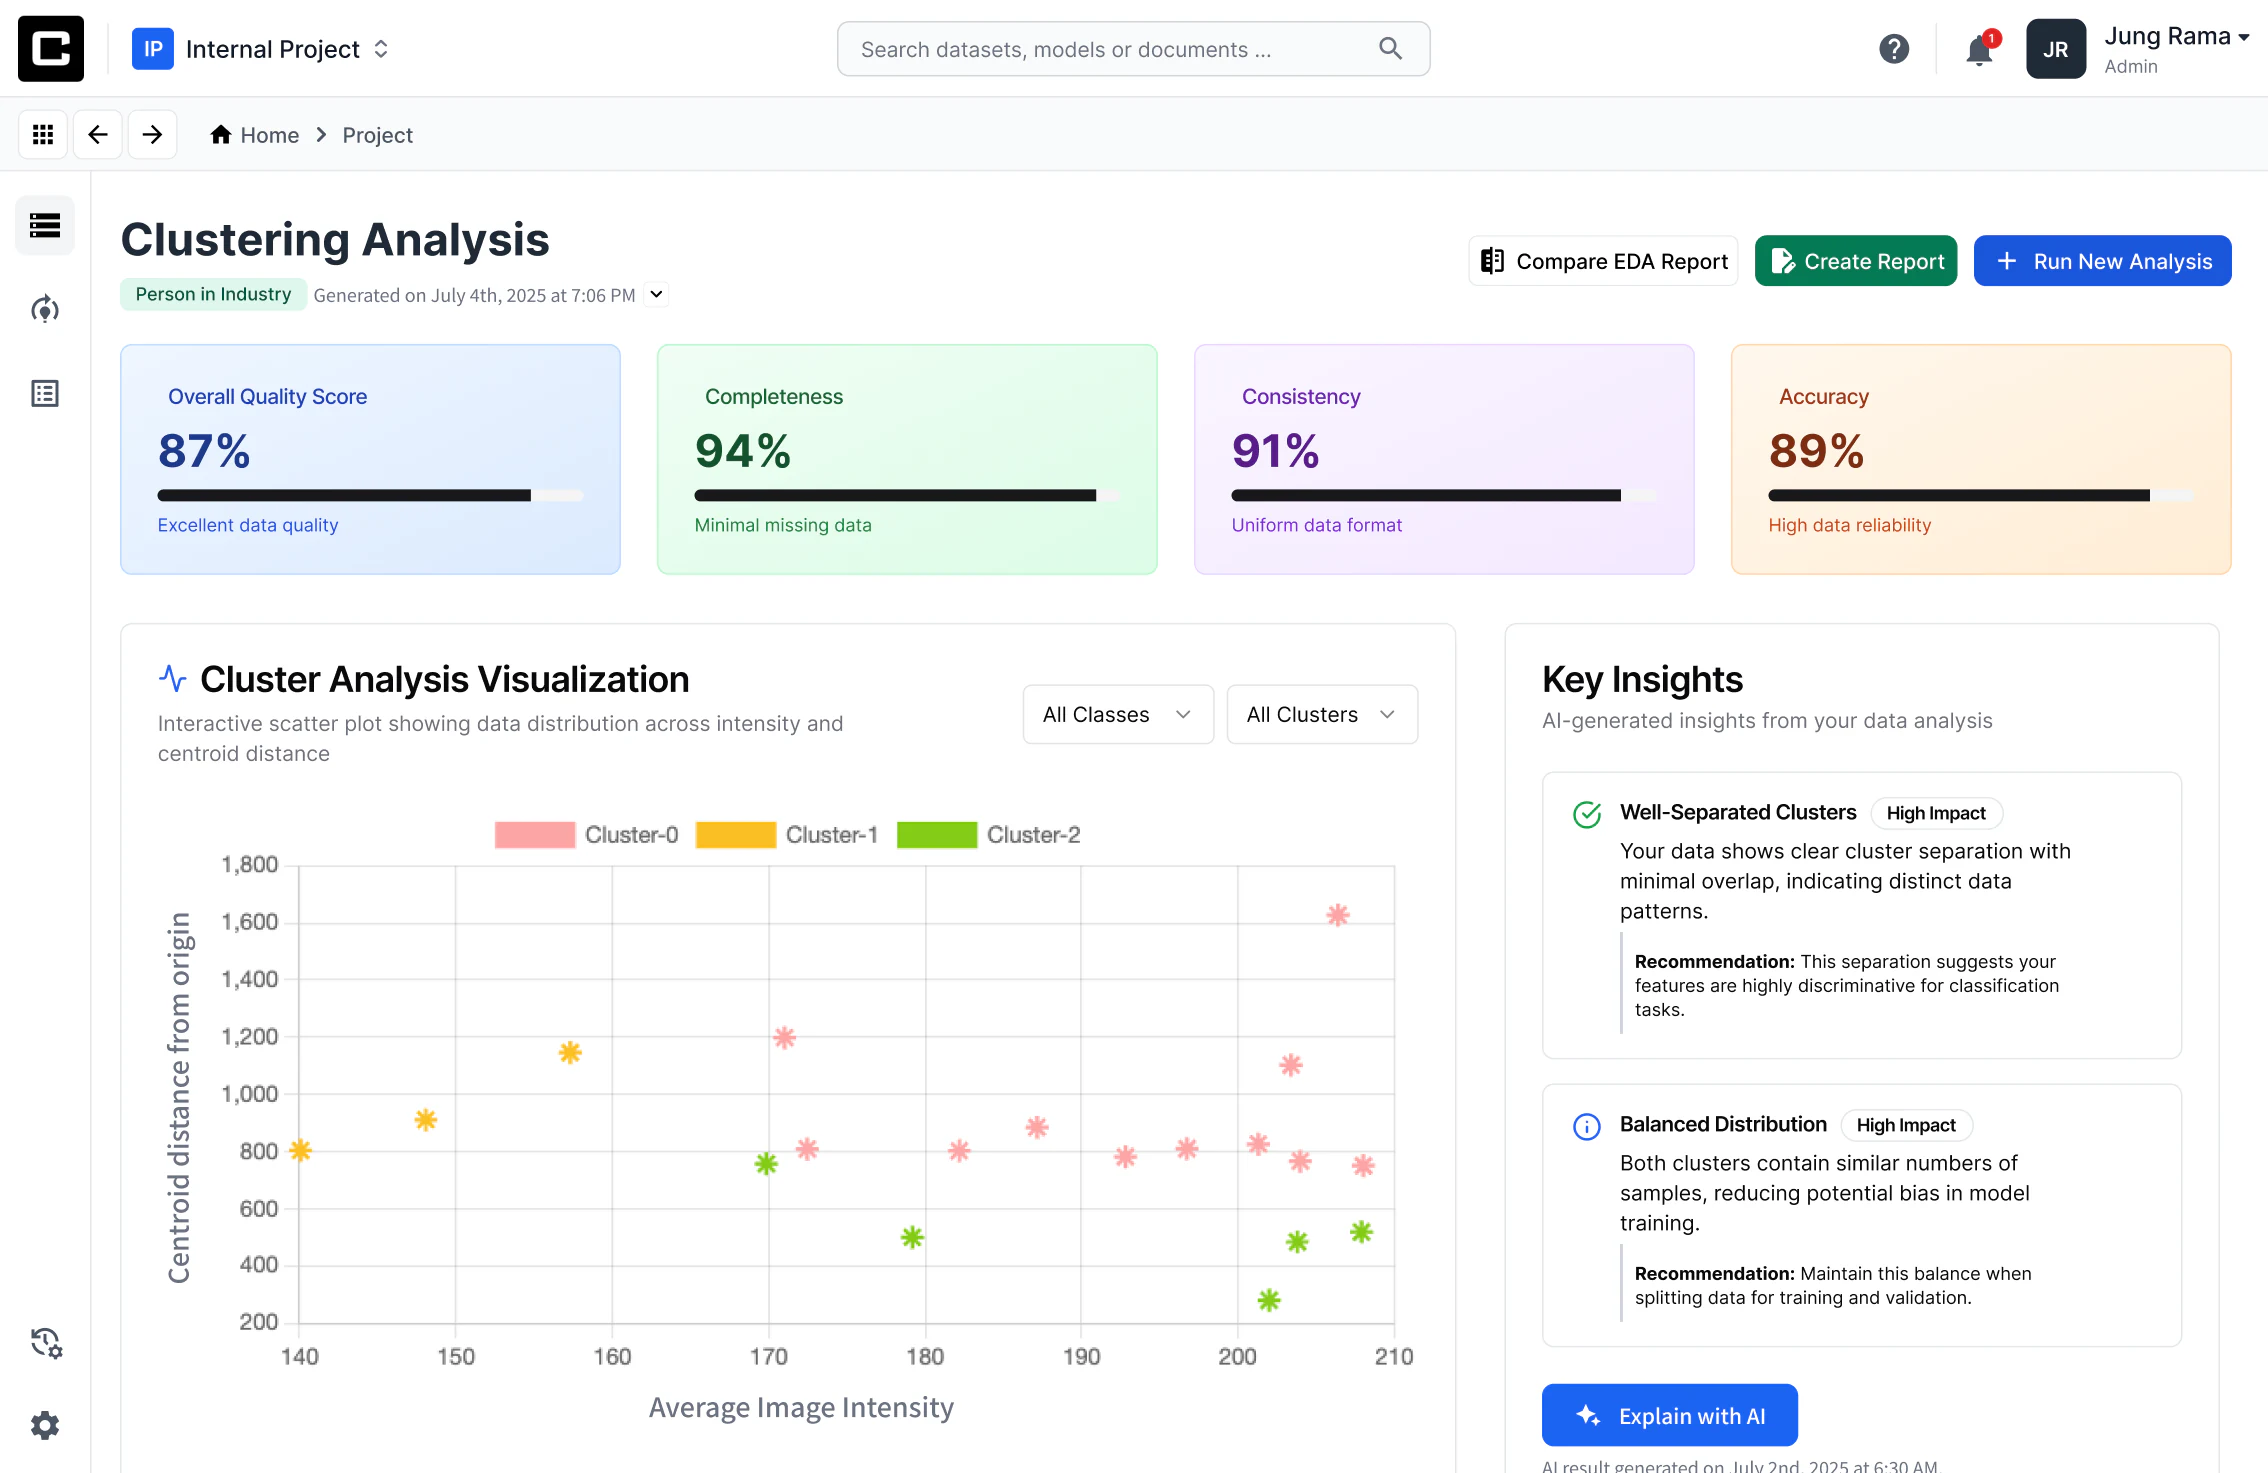Click the Consistency 91% value

tap(1276, 451)
